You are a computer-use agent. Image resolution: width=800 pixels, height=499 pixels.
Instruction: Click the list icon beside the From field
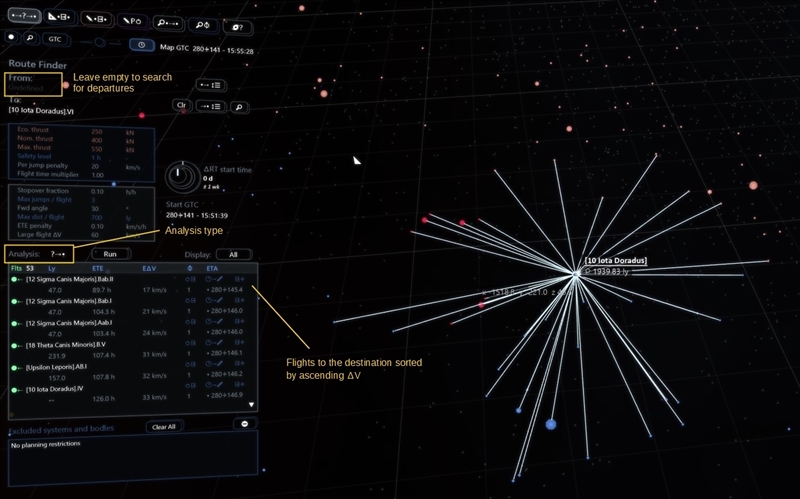point(210,85)
